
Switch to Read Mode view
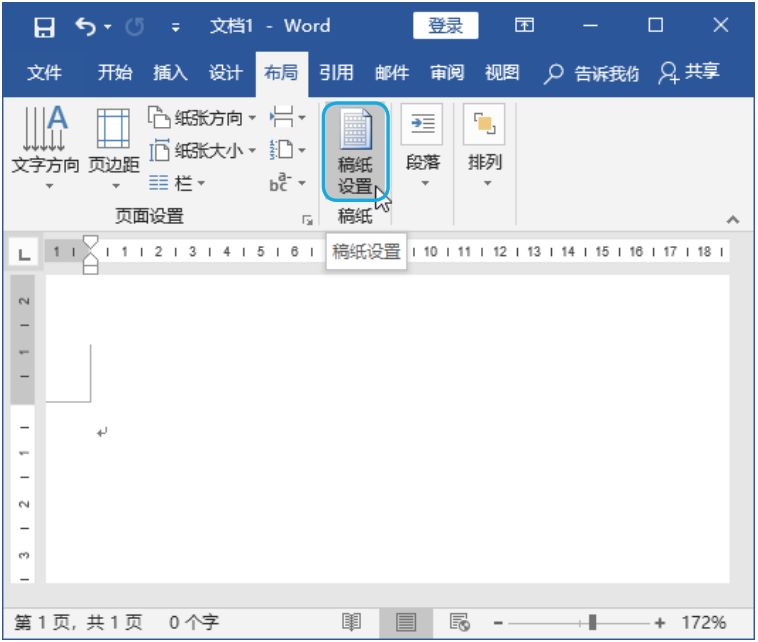(x=352, y=622)
